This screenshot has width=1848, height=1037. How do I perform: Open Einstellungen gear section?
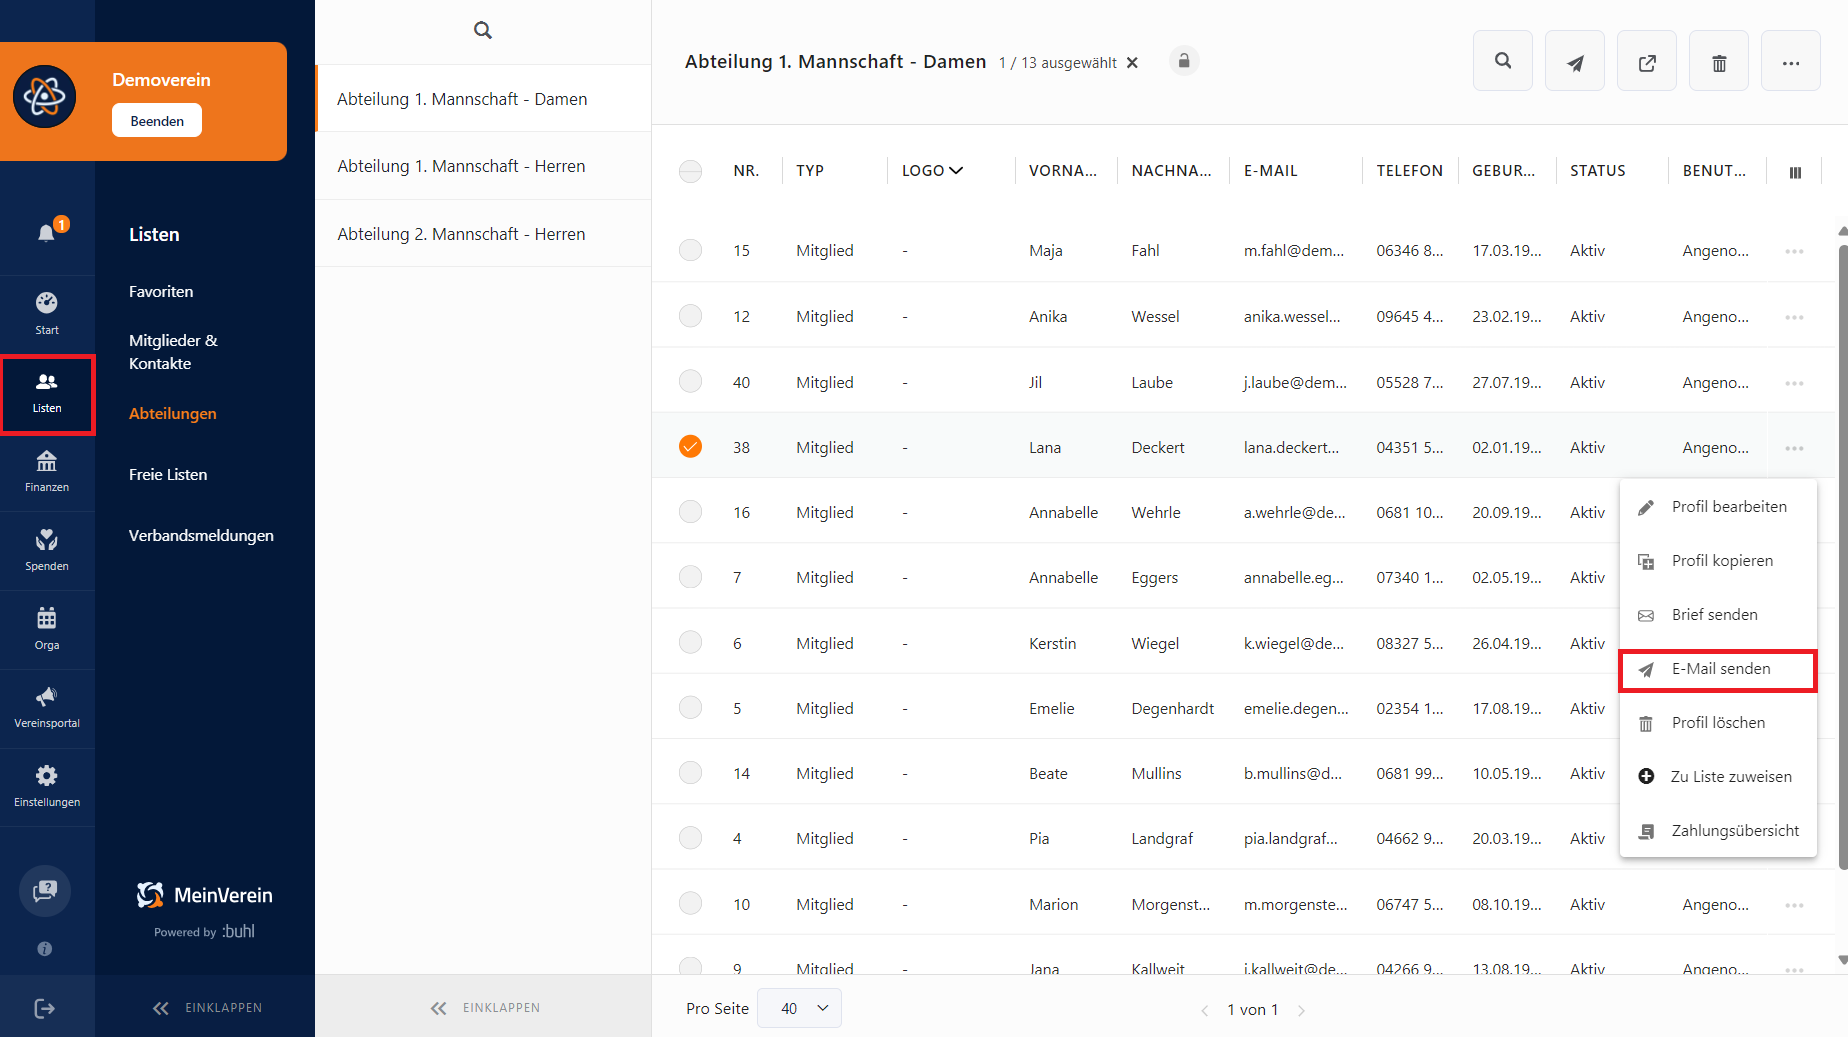47,787
